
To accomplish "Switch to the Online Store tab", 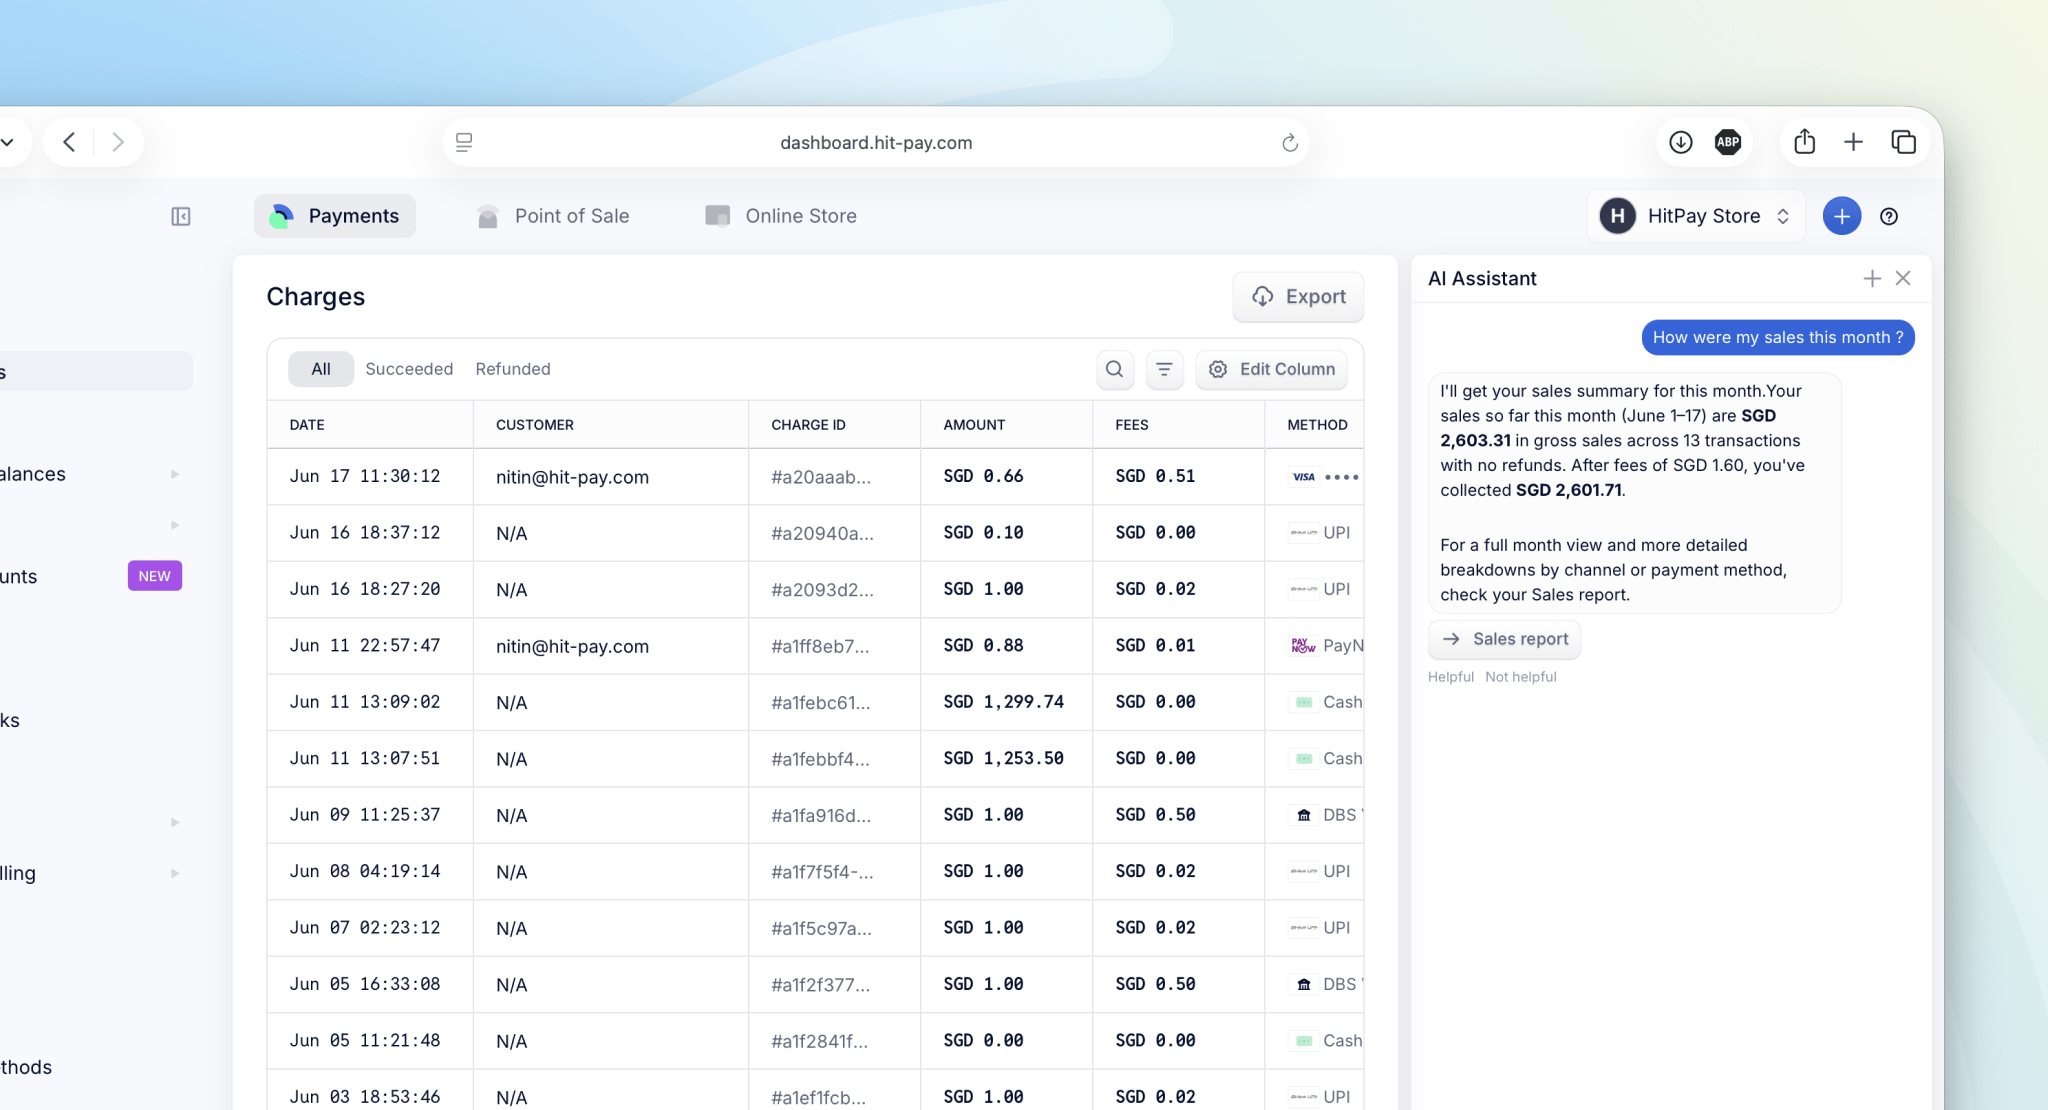I will (781, 216).
